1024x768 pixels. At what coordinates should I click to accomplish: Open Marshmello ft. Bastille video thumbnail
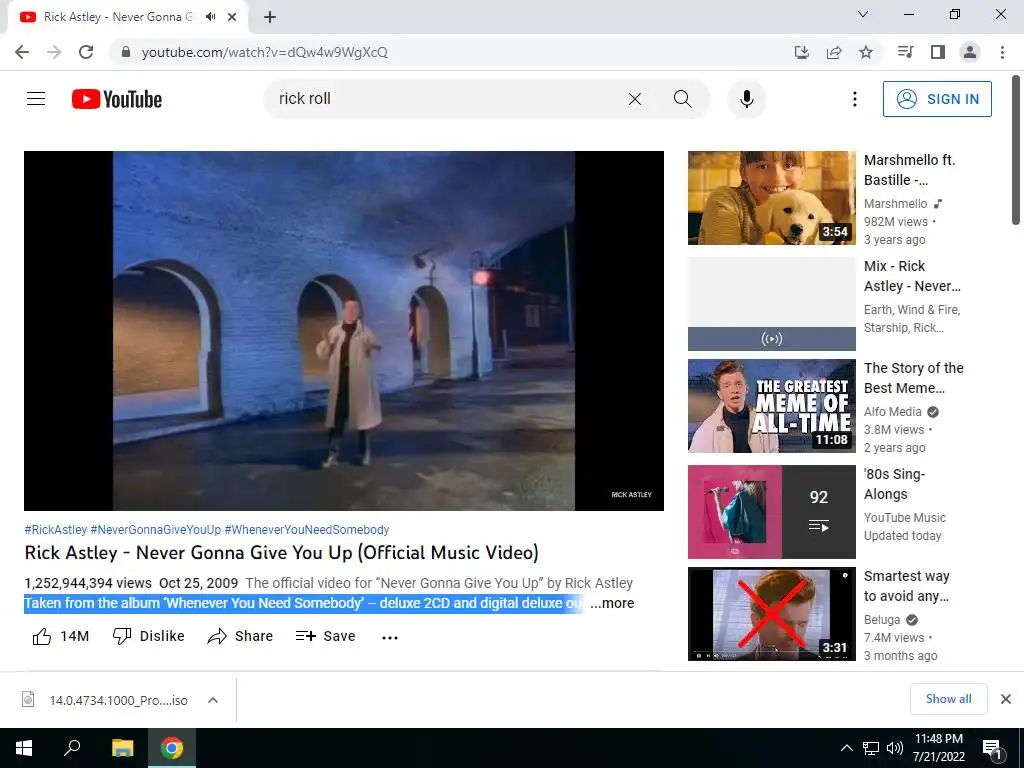771,198
